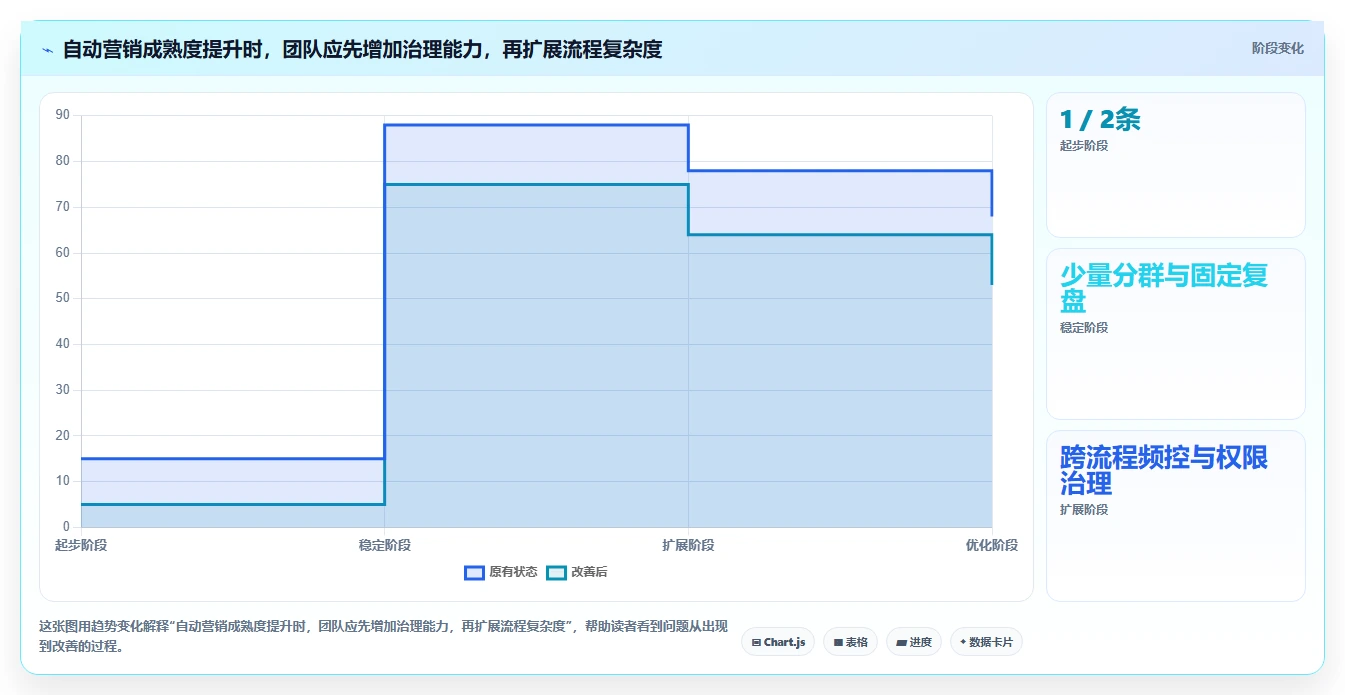Open the 少量分群与固定复盘 card
This screenshot has width=1345, height=695.
[x=1176, y=334]
